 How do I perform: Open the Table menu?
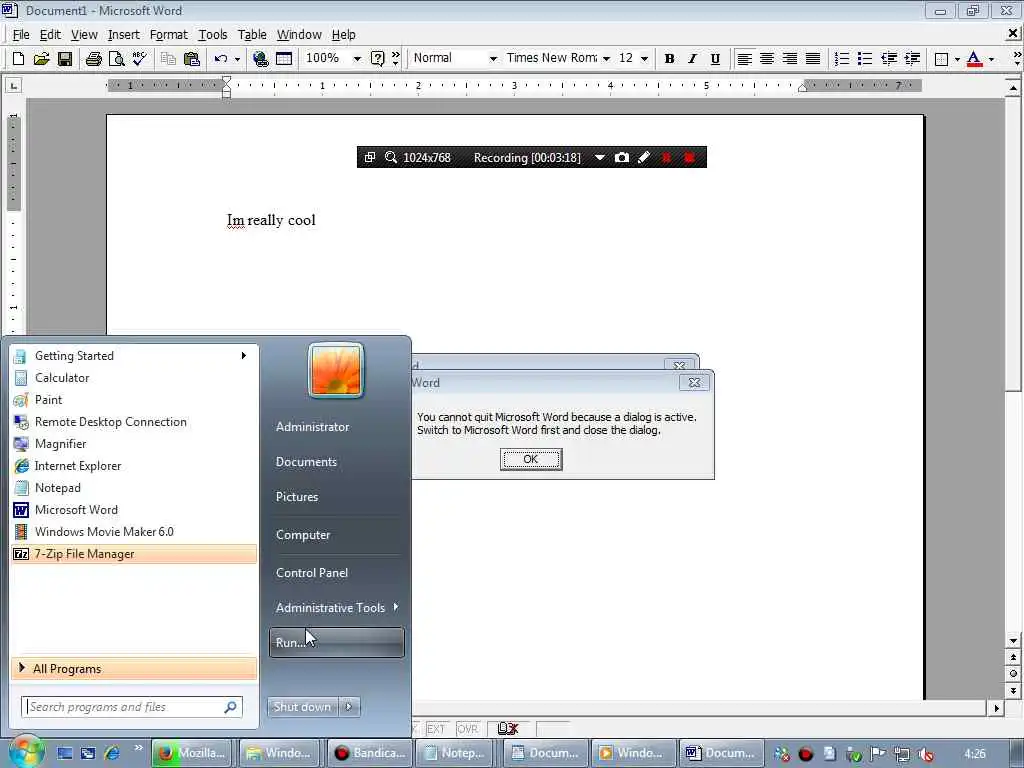pos(252,35)
